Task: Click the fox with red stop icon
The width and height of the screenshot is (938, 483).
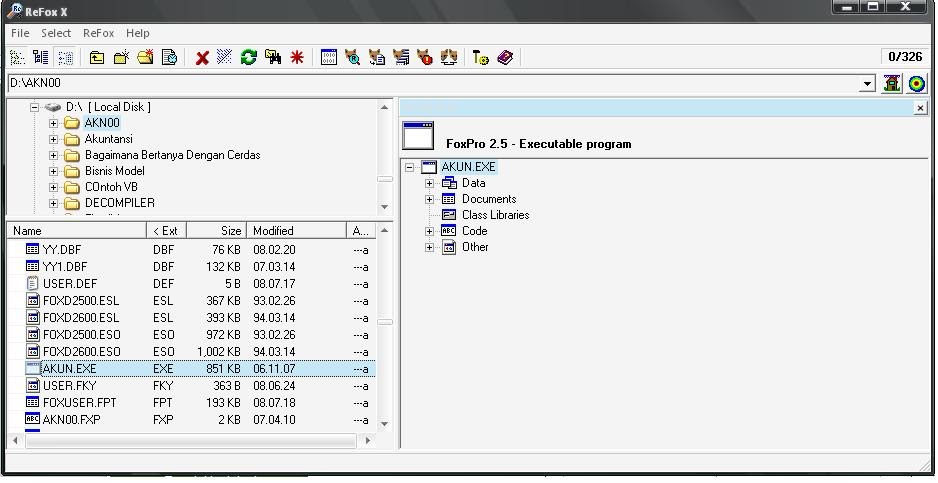Action: 425,57
